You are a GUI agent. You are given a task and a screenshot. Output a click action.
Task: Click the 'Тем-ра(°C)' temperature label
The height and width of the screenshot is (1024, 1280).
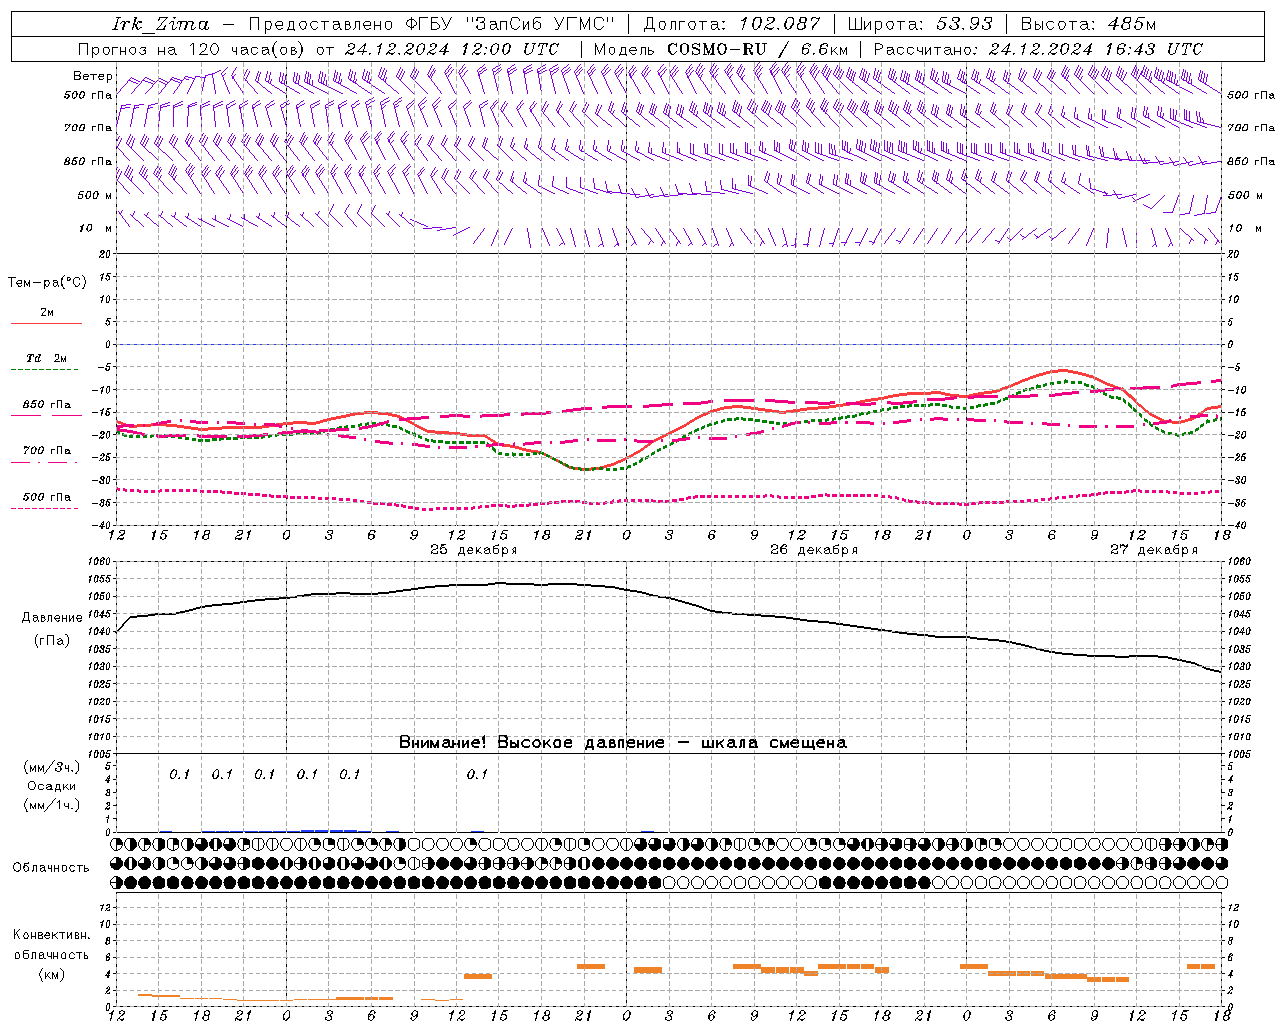tap(47, 283)
